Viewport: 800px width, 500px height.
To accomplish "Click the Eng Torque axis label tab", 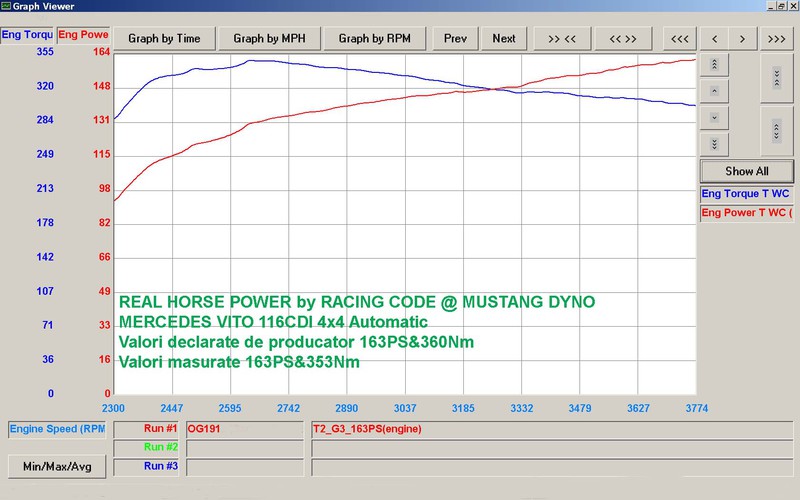I will (27, 35).
